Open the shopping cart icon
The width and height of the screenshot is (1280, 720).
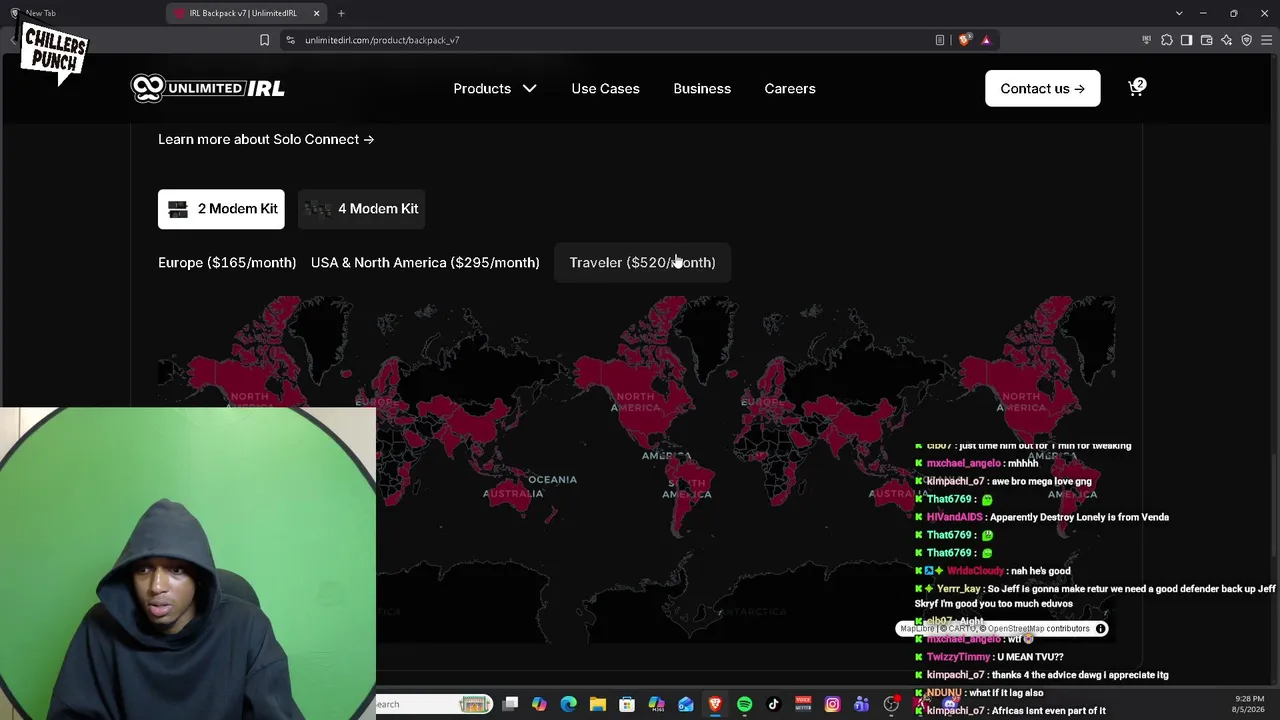pos(1136,88)
